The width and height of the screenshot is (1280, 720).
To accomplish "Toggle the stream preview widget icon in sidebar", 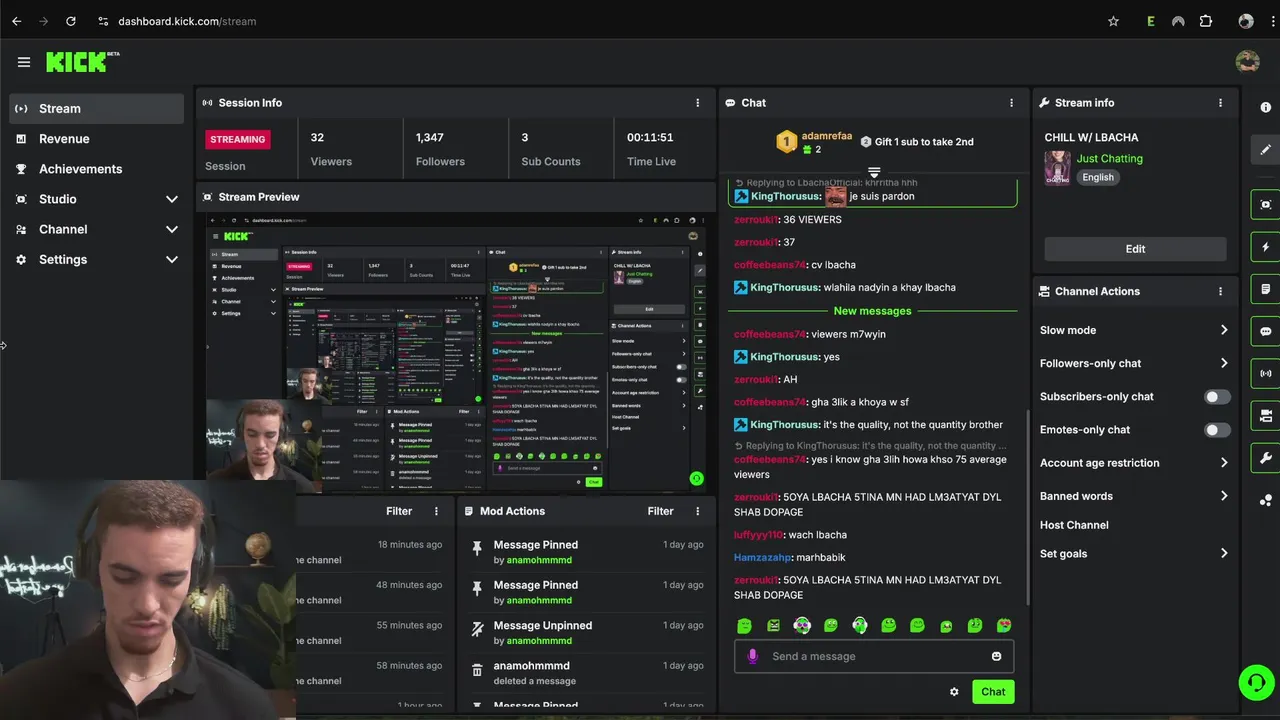I will coord(1266,205).
